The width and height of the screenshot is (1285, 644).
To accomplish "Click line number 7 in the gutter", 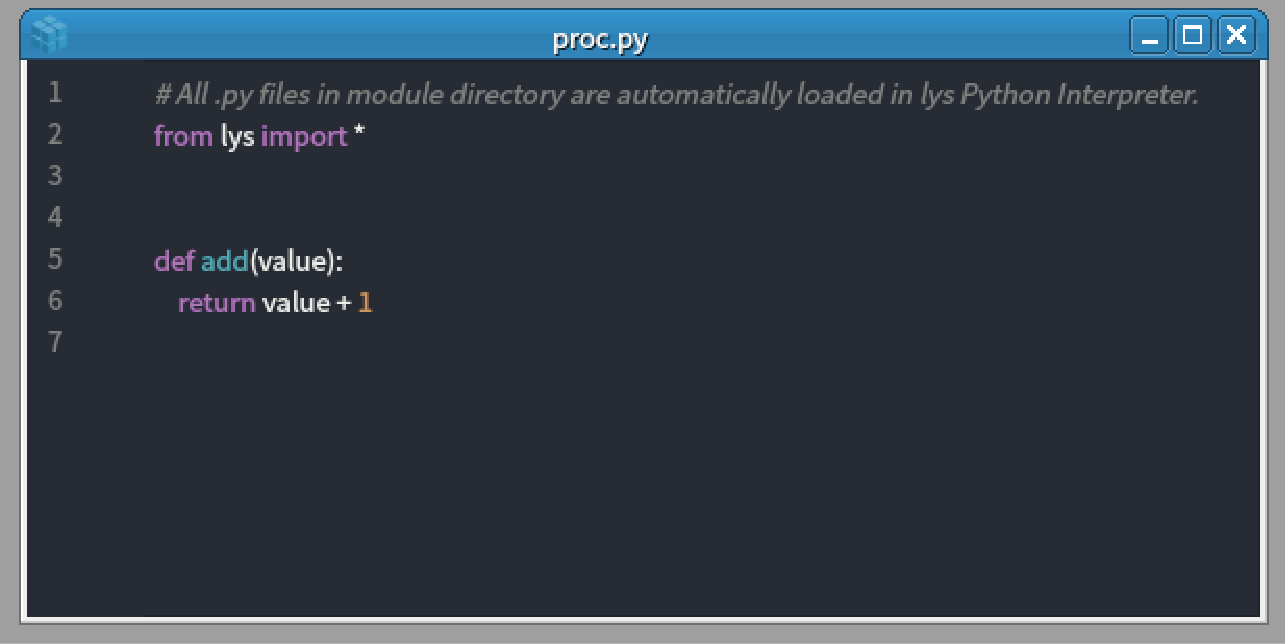I will coord(55,343).
